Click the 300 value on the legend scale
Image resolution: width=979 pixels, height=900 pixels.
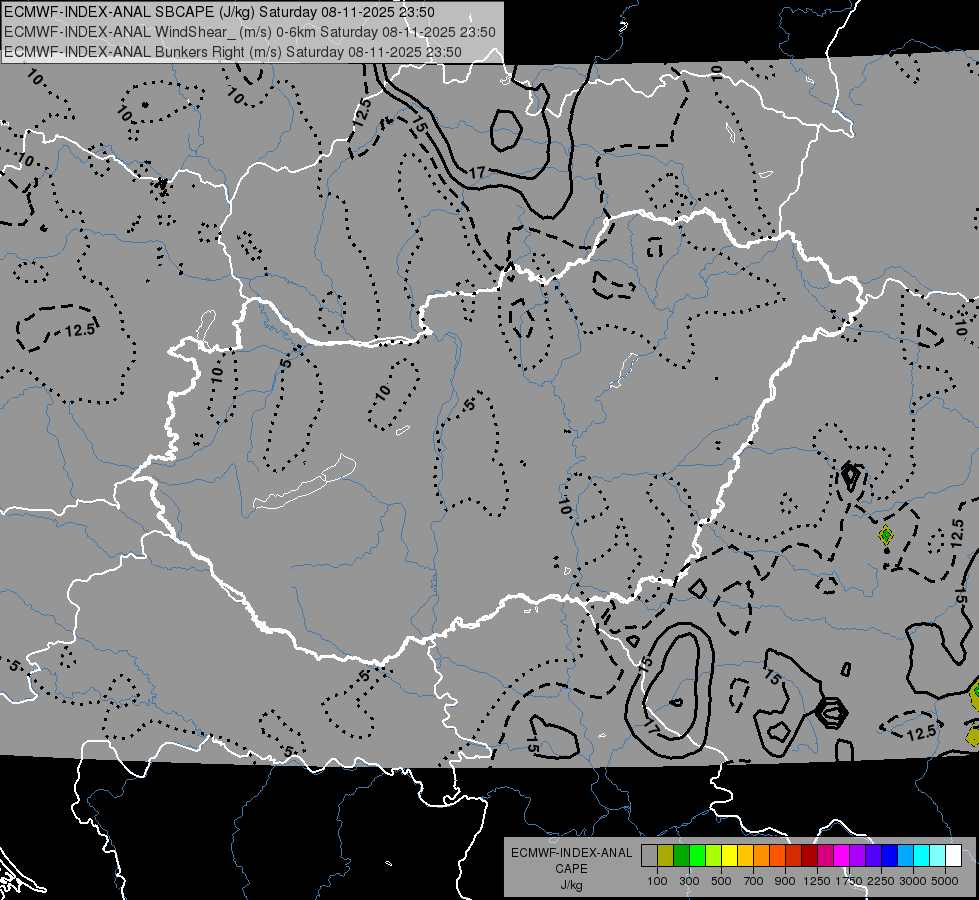pos(689,881)
